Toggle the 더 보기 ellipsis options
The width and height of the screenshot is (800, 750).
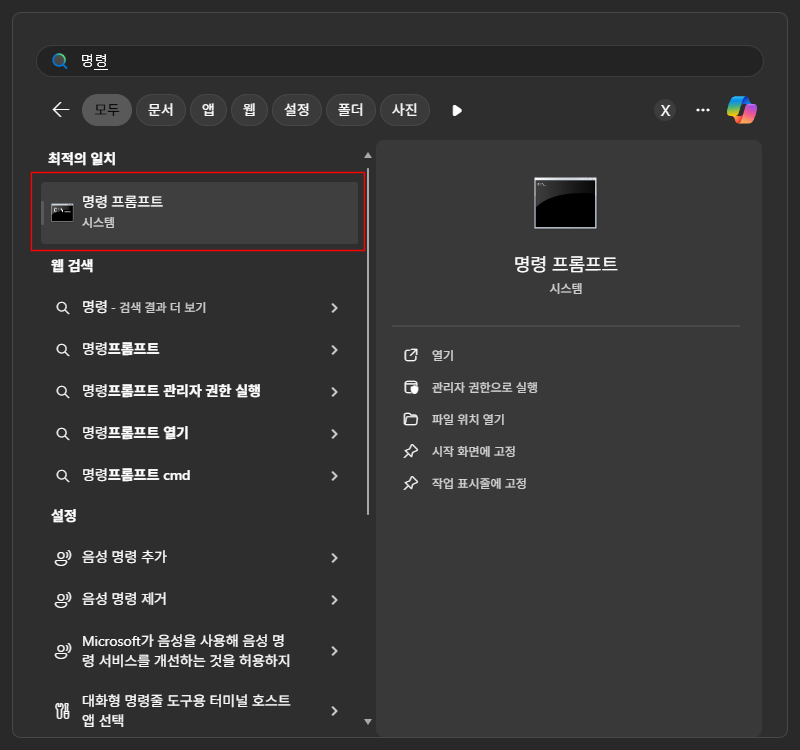coord(702,110)
